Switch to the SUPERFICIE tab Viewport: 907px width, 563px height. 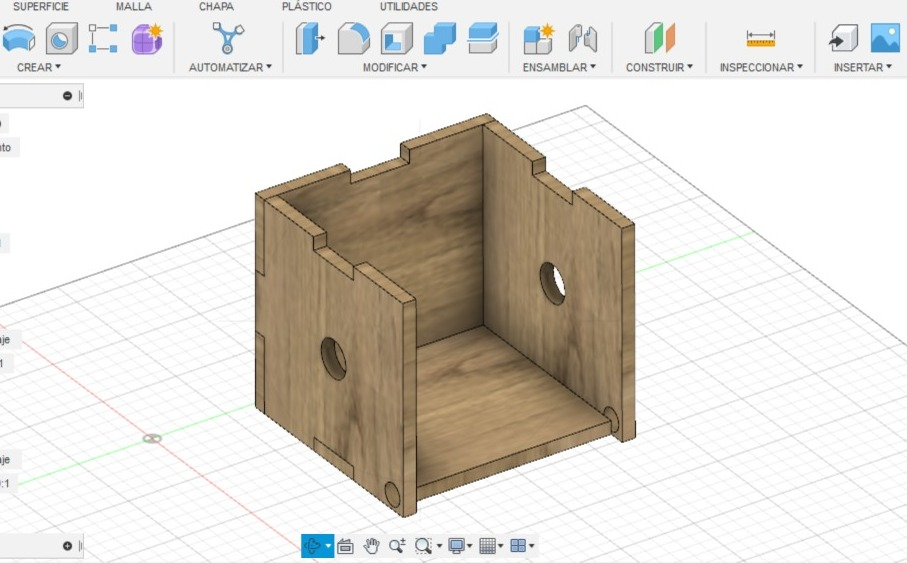40,6
